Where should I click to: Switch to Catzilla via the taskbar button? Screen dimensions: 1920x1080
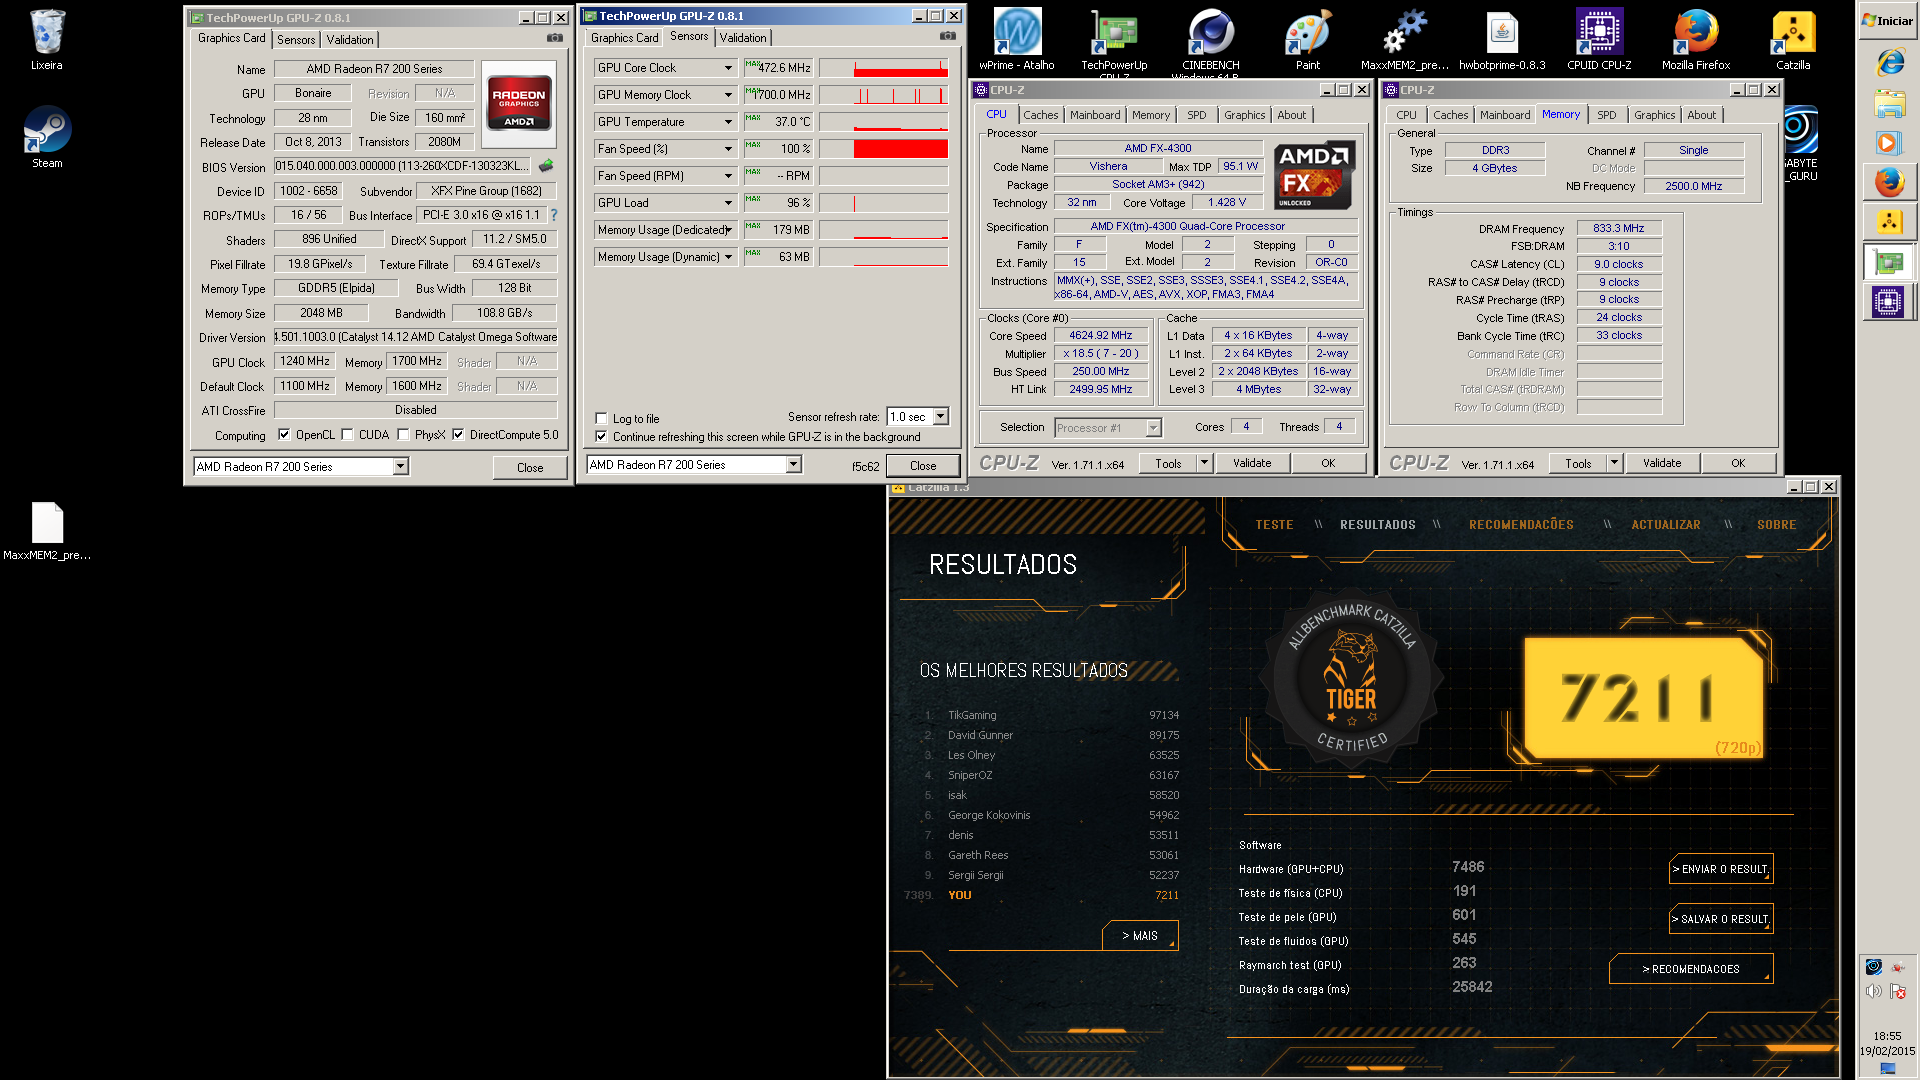(1889, 222)
